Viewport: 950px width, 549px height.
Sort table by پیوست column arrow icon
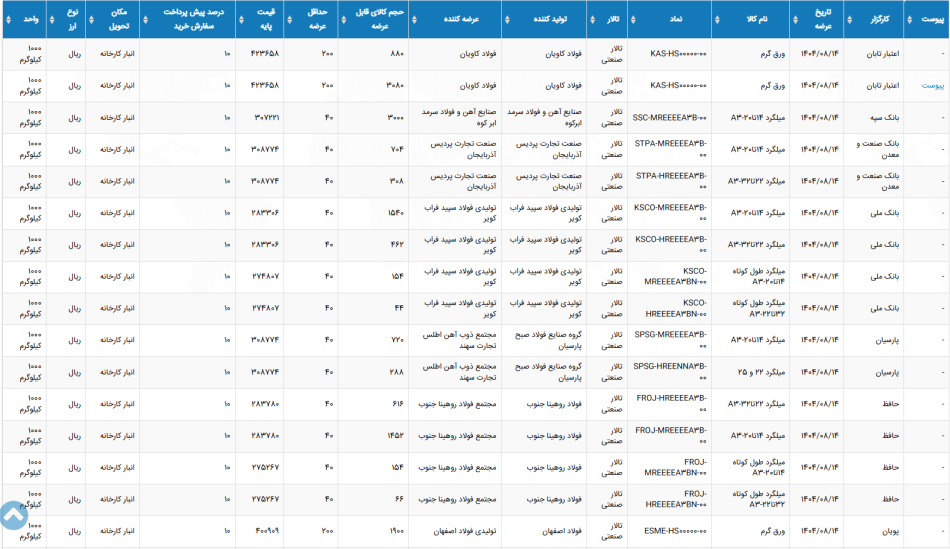coord(909,19)
